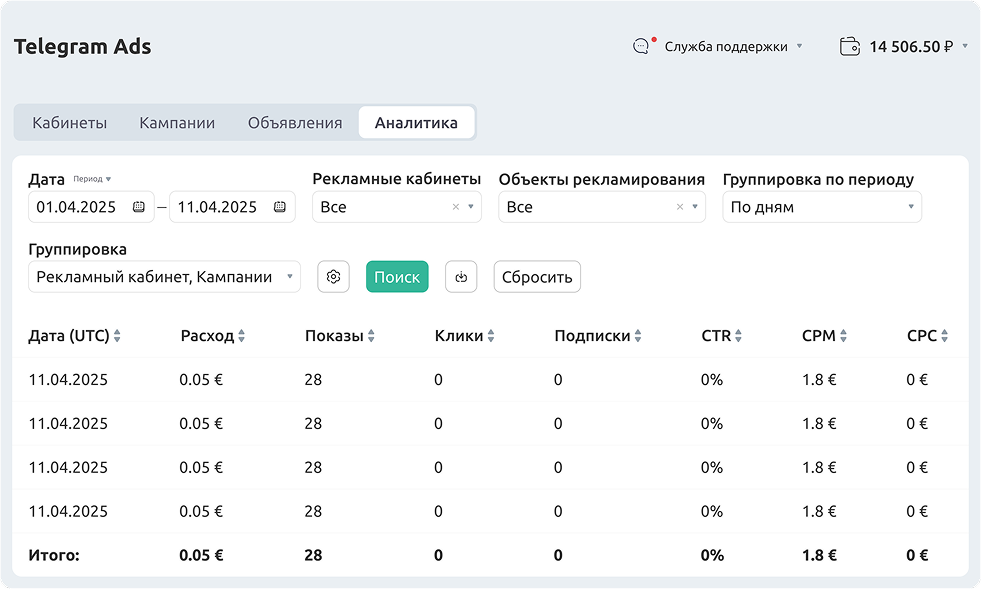
Task: Sort table by Показы column arrows
Action: point(372,336)
